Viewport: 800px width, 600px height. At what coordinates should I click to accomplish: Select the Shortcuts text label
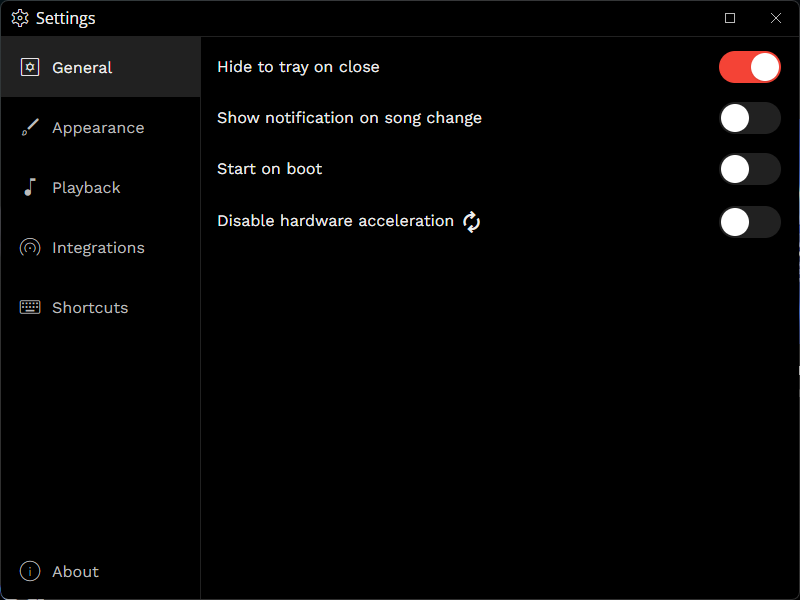[90, 308]
